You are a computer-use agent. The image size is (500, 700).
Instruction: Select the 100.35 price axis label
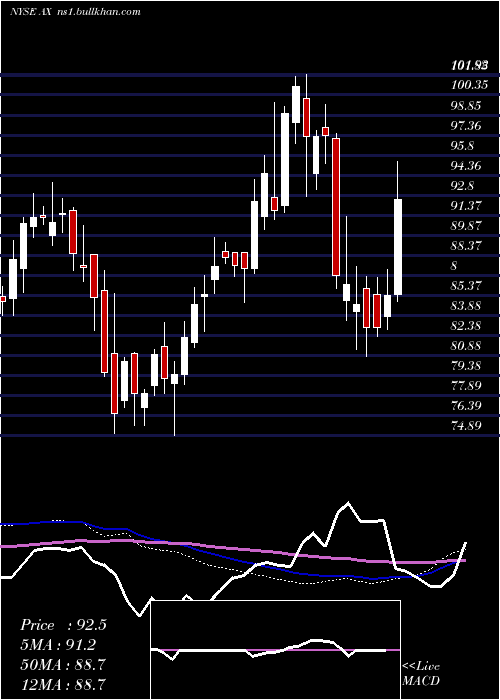coord(469,84)
